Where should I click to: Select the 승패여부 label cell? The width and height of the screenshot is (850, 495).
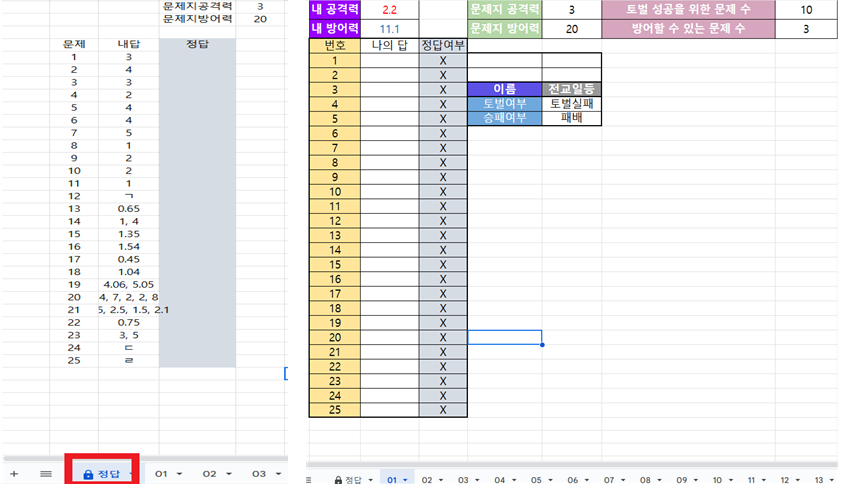point(505,118)
